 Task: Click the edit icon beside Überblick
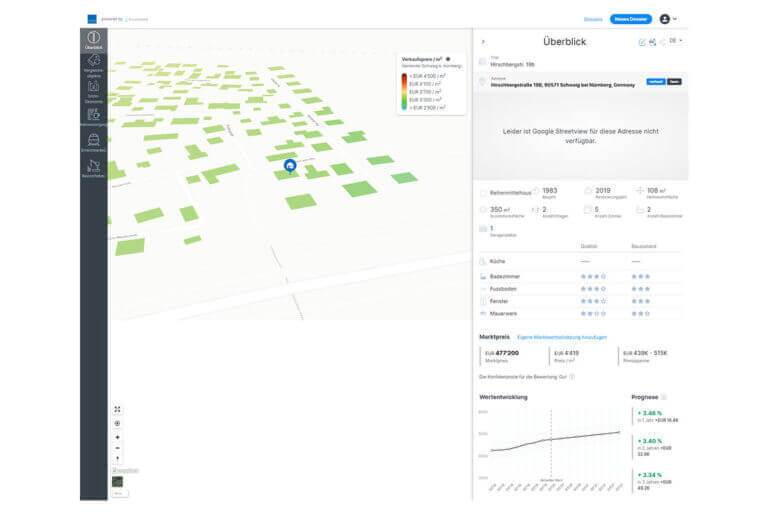(x=641, y=42)
